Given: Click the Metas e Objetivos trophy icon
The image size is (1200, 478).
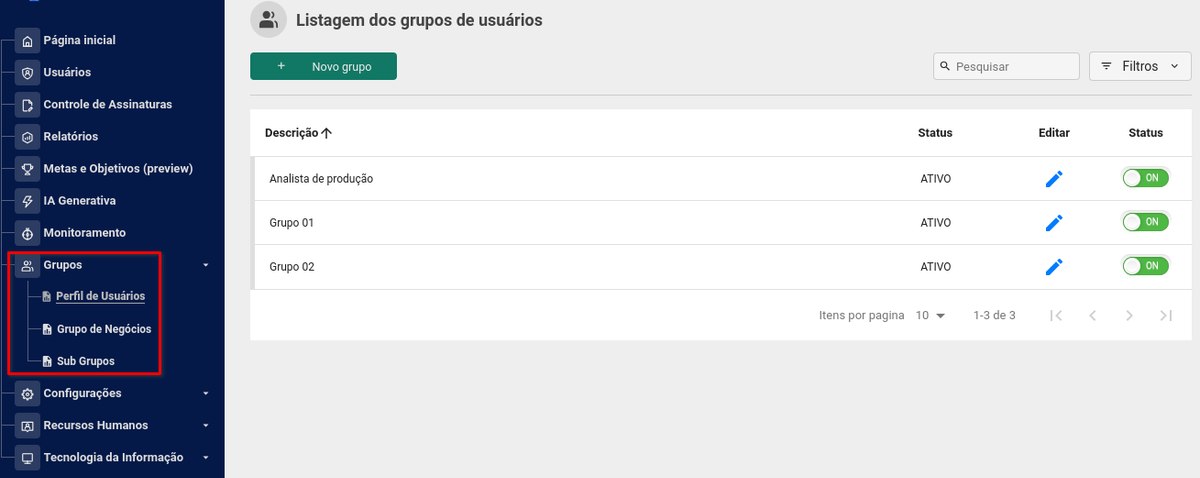Looking at the screenshot, I should pyautogui.click(x=28, y=169).
